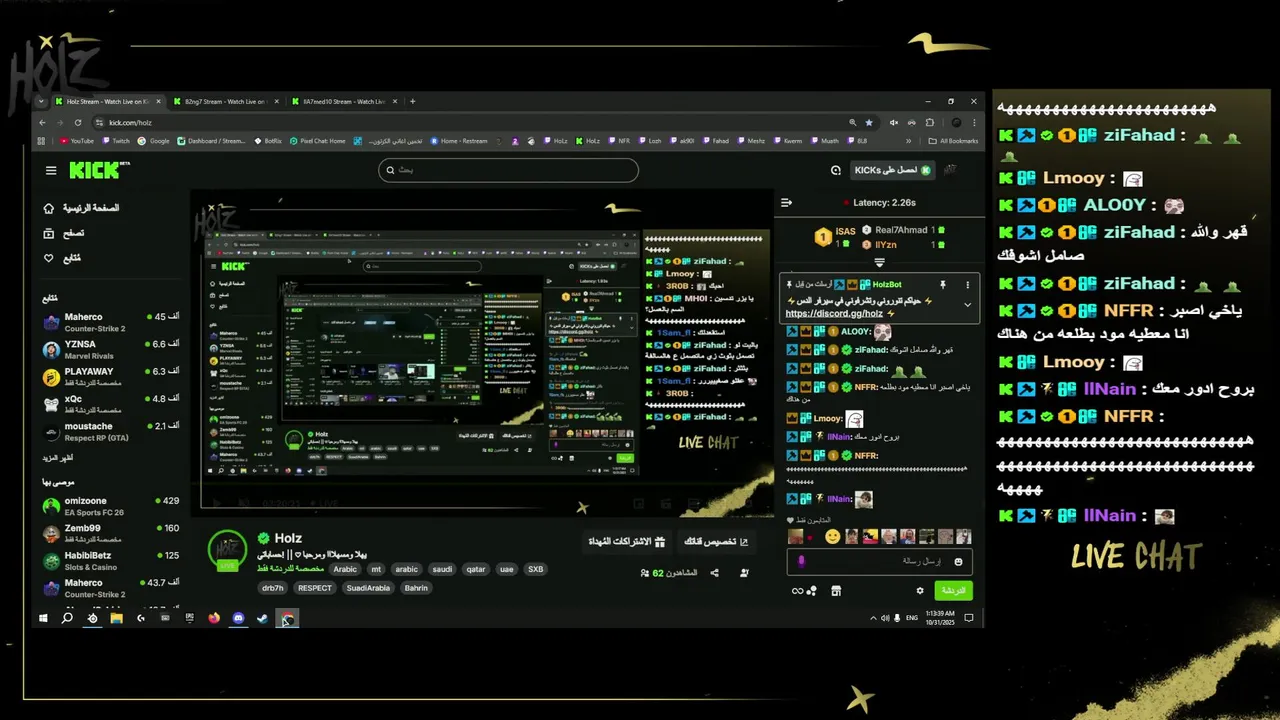This screenshot has width=1280, height=720.
Task: Show hidden system tray icons
Action: coord(871,619)
